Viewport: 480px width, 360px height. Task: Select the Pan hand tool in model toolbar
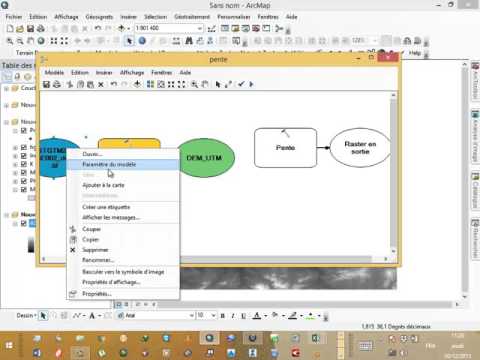205,84
